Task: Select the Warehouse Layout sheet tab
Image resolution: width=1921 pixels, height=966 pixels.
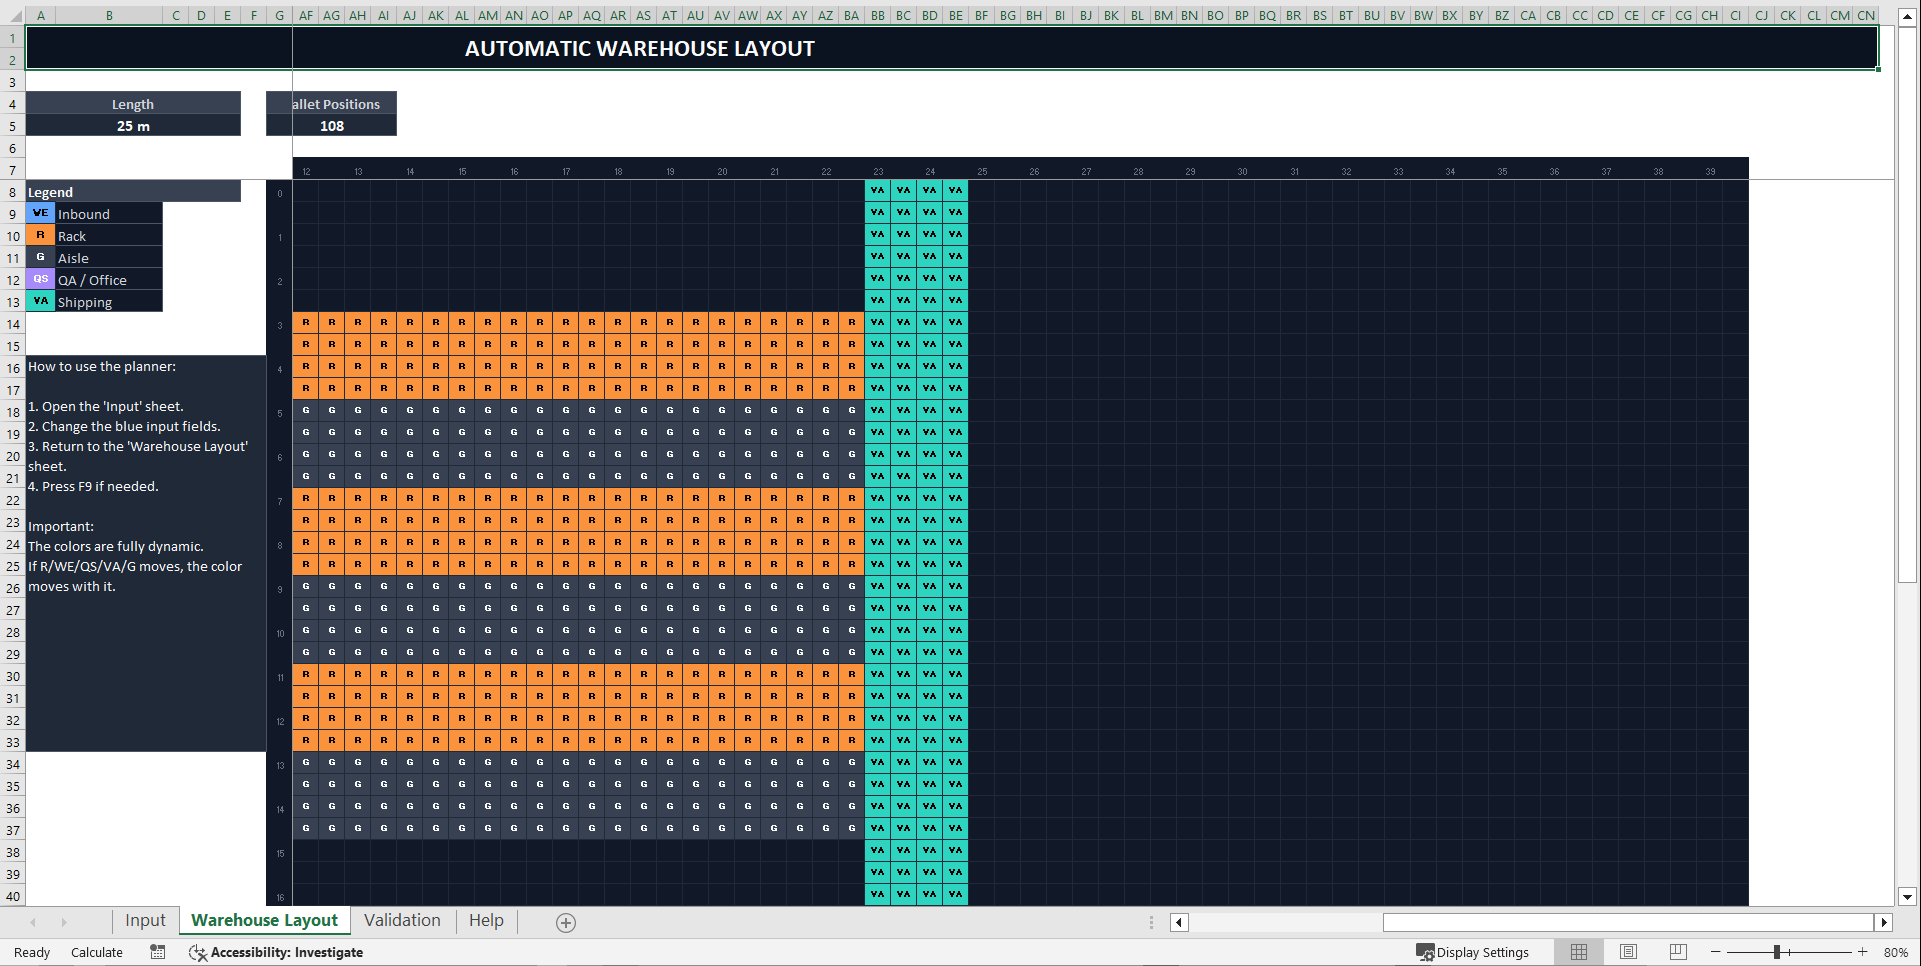Action: [x=264, y=921]
